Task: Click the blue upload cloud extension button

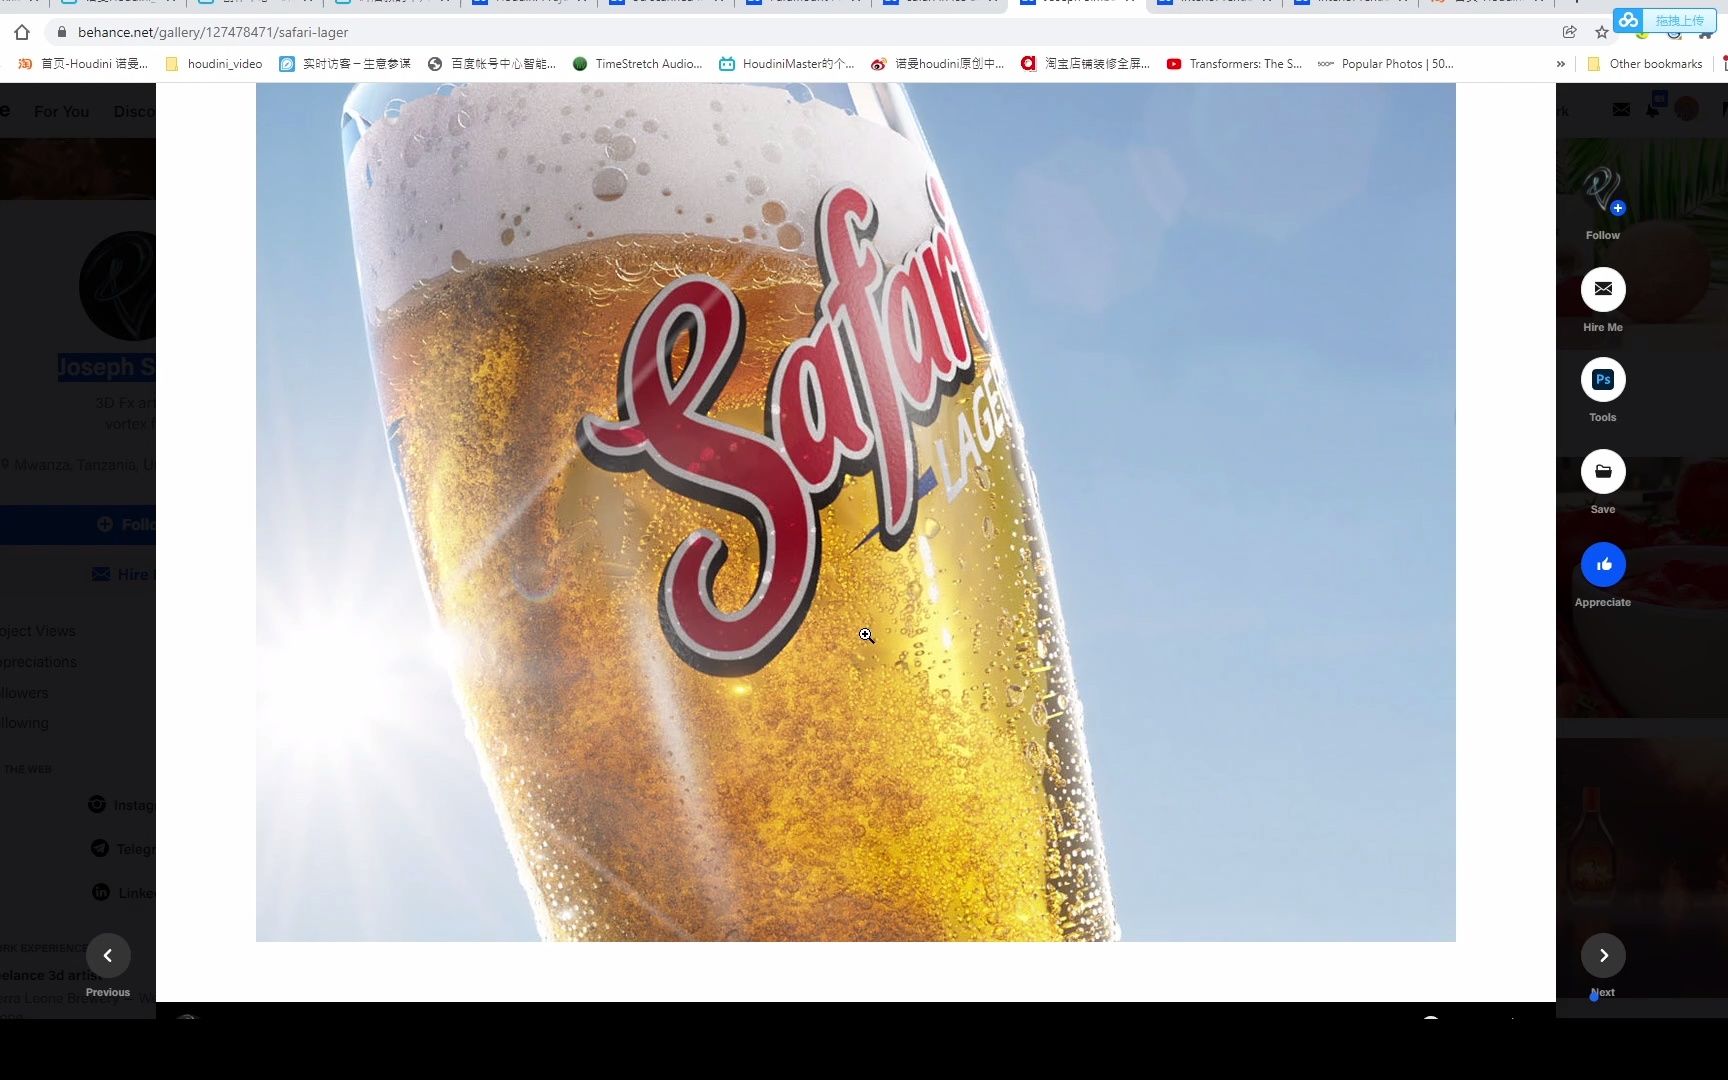Action: [1664, 20]
